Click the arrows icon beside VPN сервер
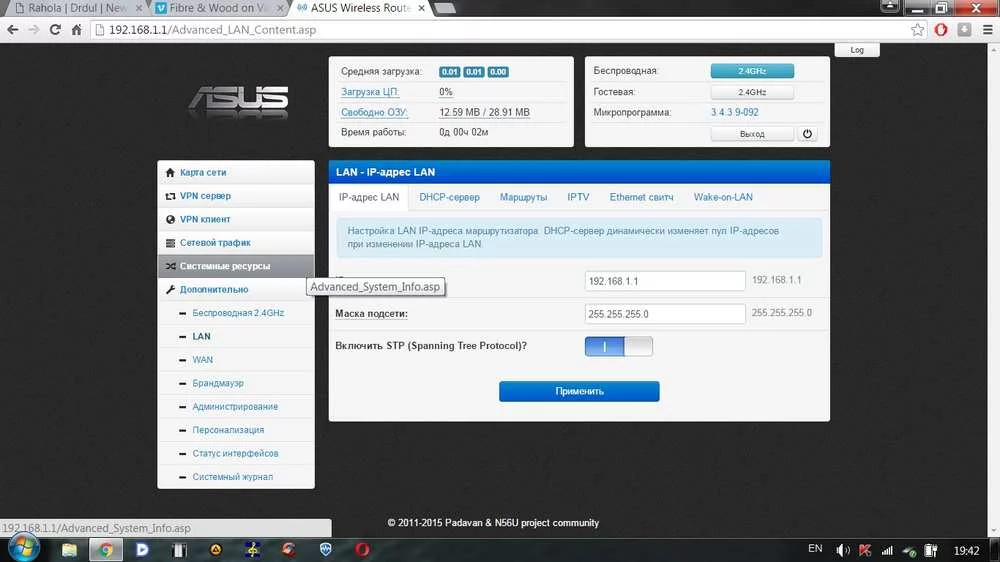Screen dimensions: 1000x562 point(170,196)
